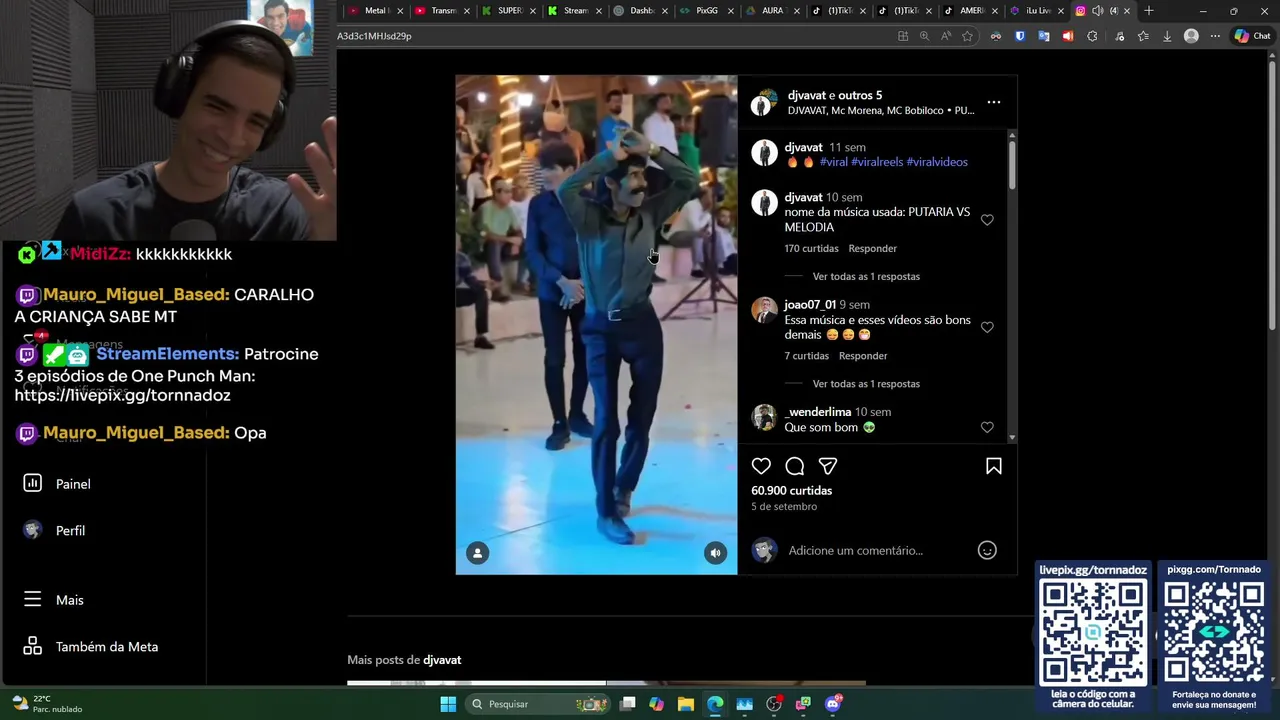Open the comment bubble icon under the post
1280x720 pixels.
tap(795, 466)
